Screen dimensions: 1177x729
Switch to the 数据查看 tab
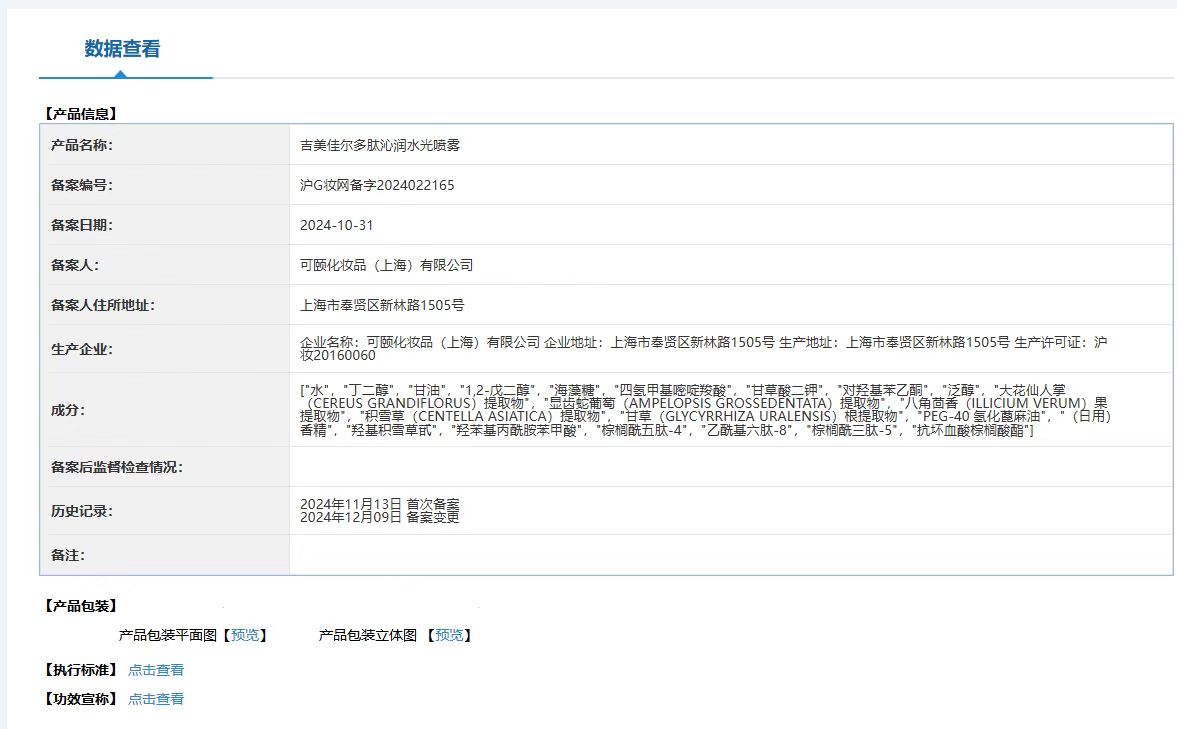click(122, 49)
